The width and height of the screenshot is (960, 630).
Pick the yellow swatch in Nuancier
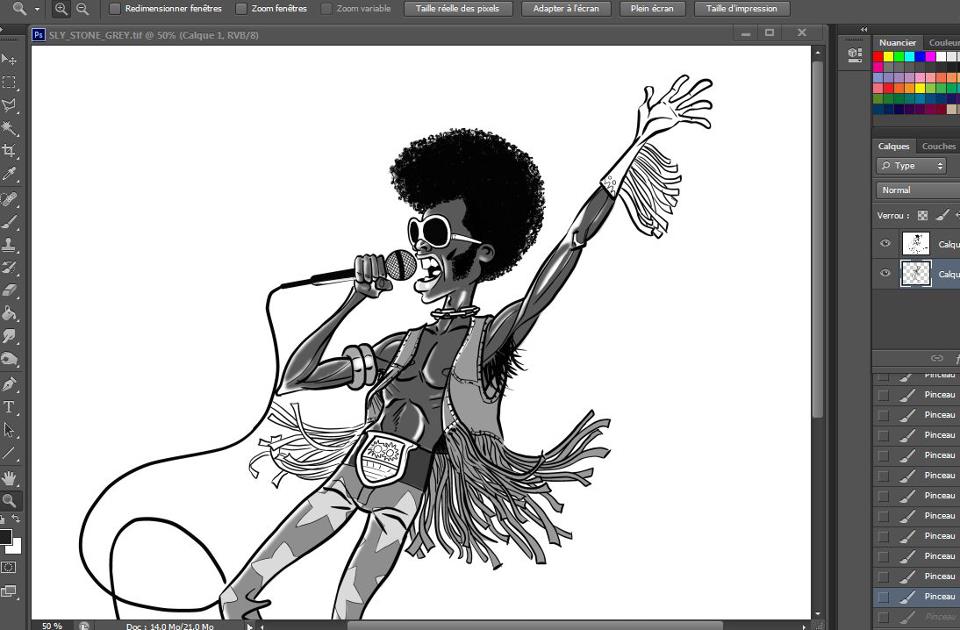(x=889, y=57)
